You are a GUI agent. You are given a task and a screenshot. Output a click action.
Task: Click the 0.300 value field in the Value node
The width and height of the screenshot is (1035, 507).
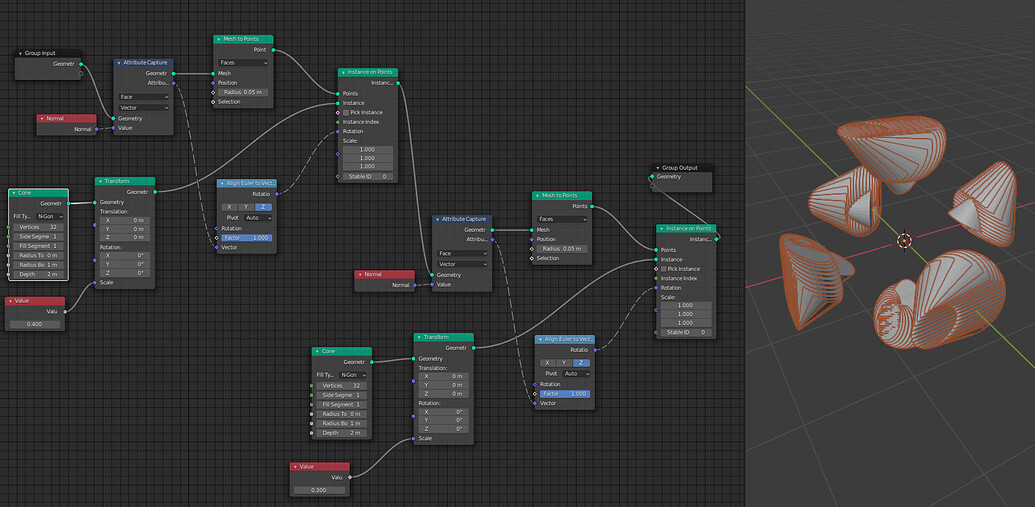[x=319, y=490]
